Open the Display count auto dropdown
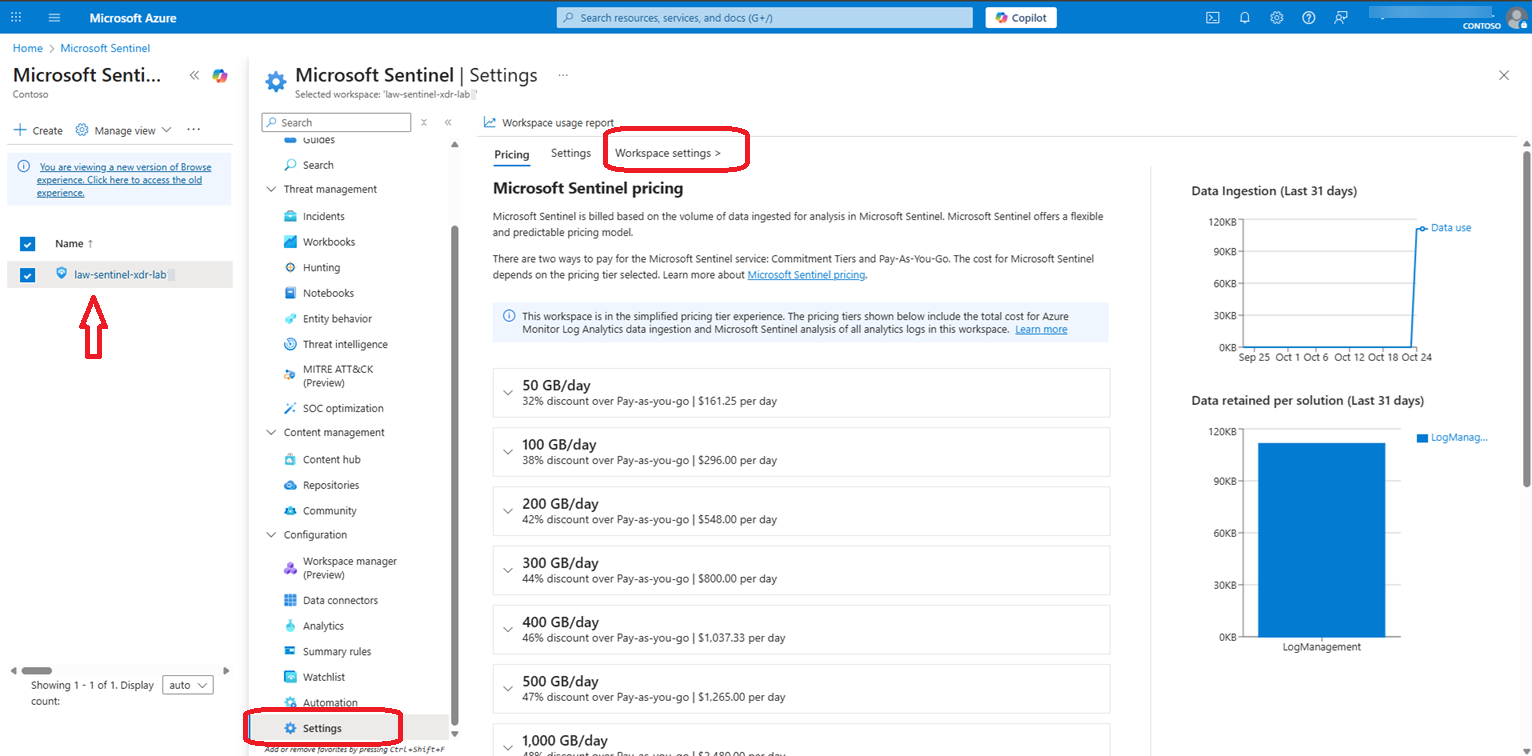Screen dimensions: 1532x756 (187, 685)
